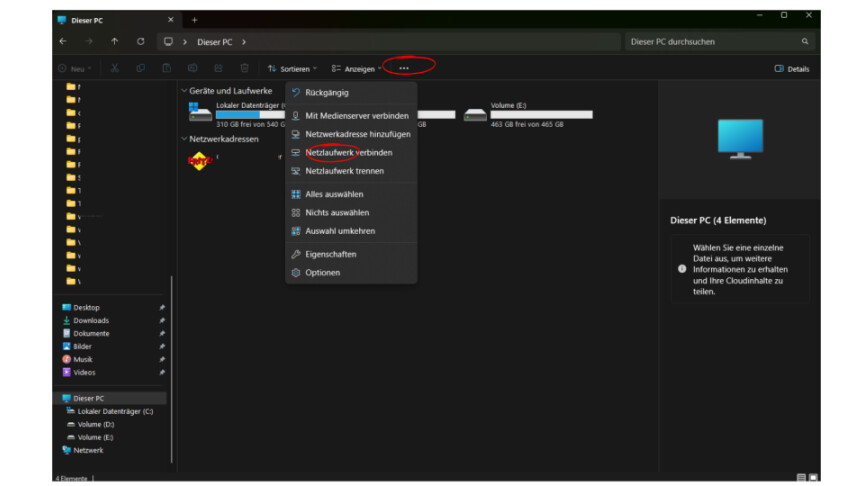Click the back navigation arrow

click(x=64, y=42)
